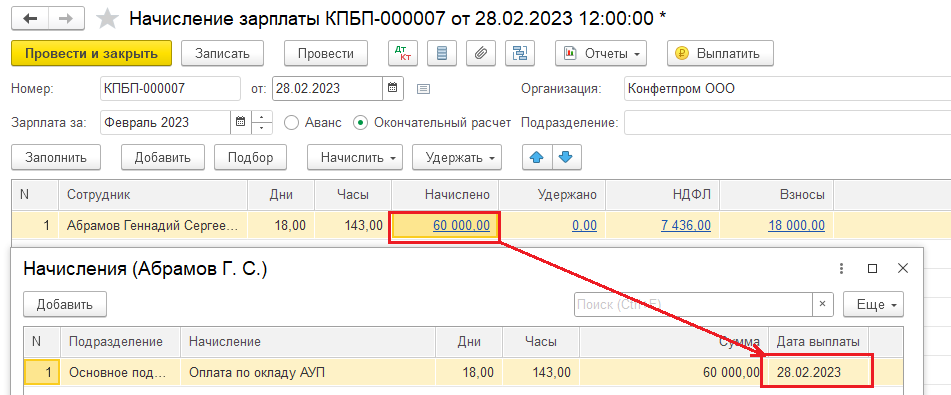The height and width of the screenshot is (395, 951).
Task: Click the Поиск search field
Action: 694,304
